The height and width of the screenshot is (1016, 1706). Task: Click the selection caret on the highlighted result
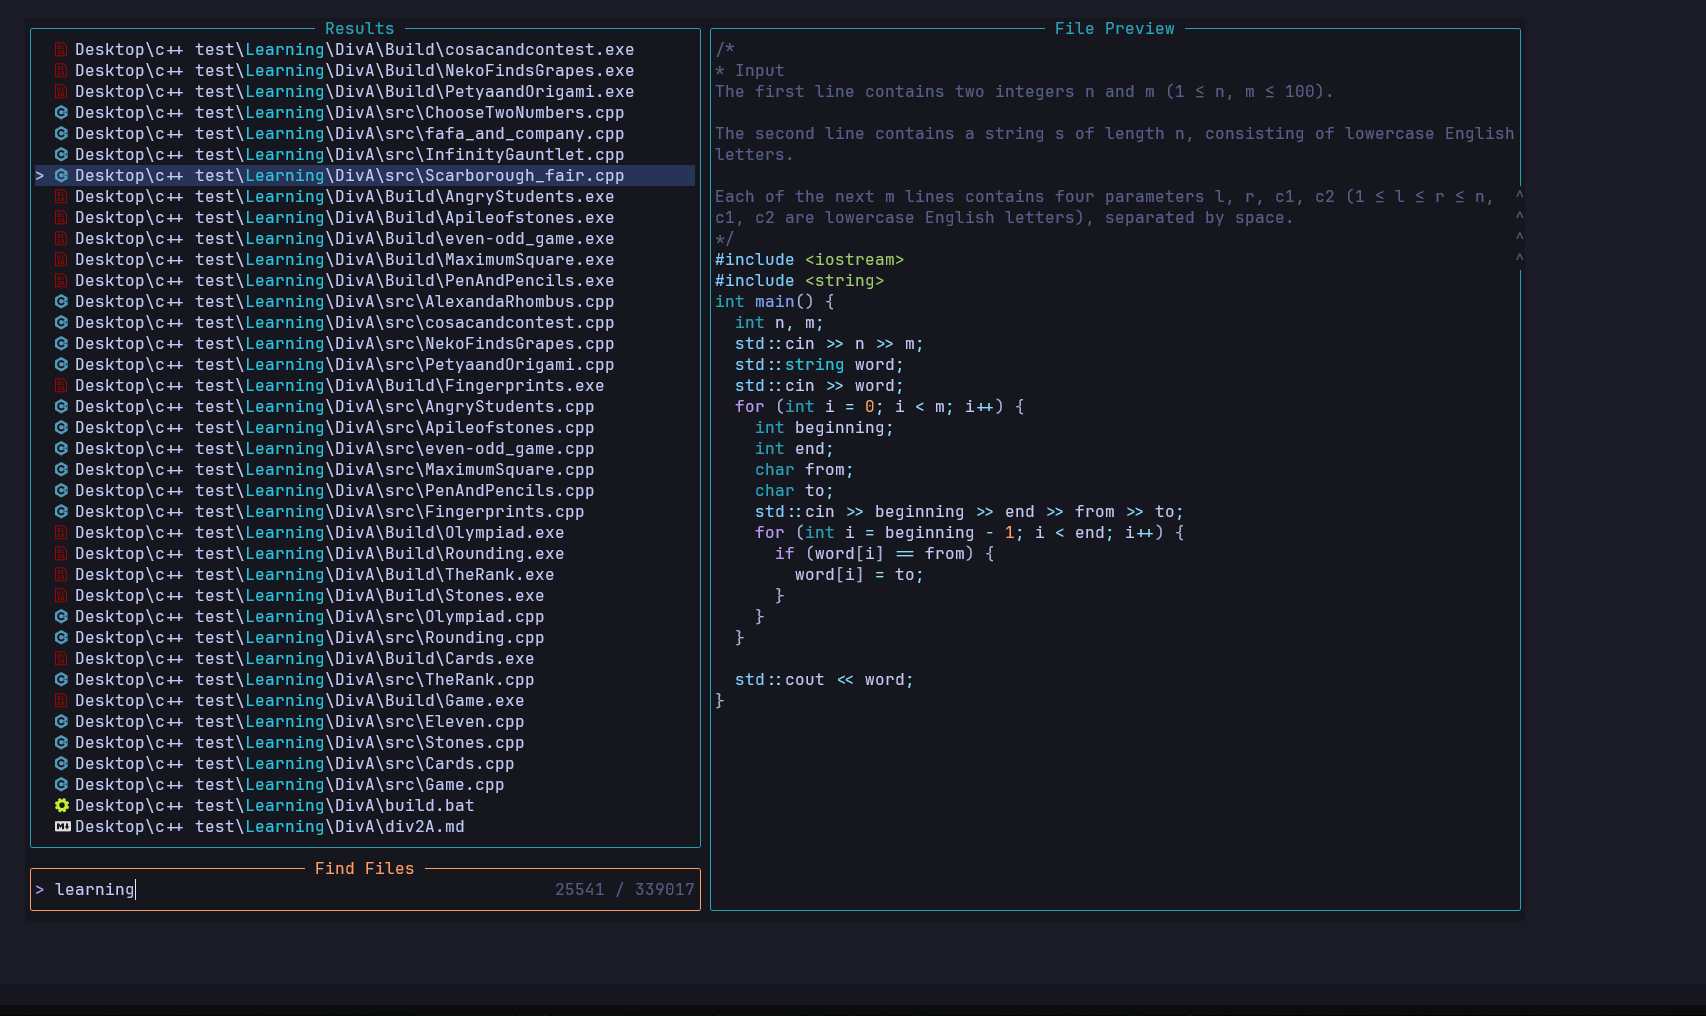[40, 176]
